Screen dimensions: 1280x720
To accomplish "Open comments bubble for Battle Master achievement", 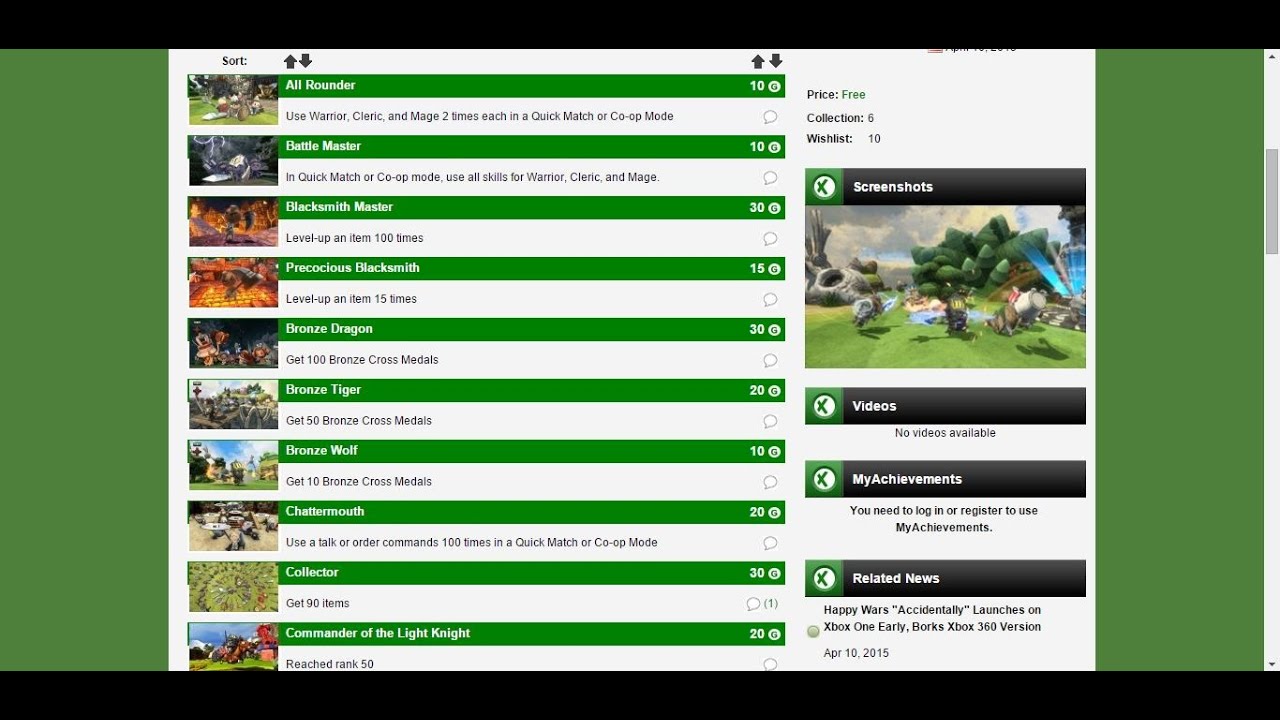I will [x=770, y=178].
